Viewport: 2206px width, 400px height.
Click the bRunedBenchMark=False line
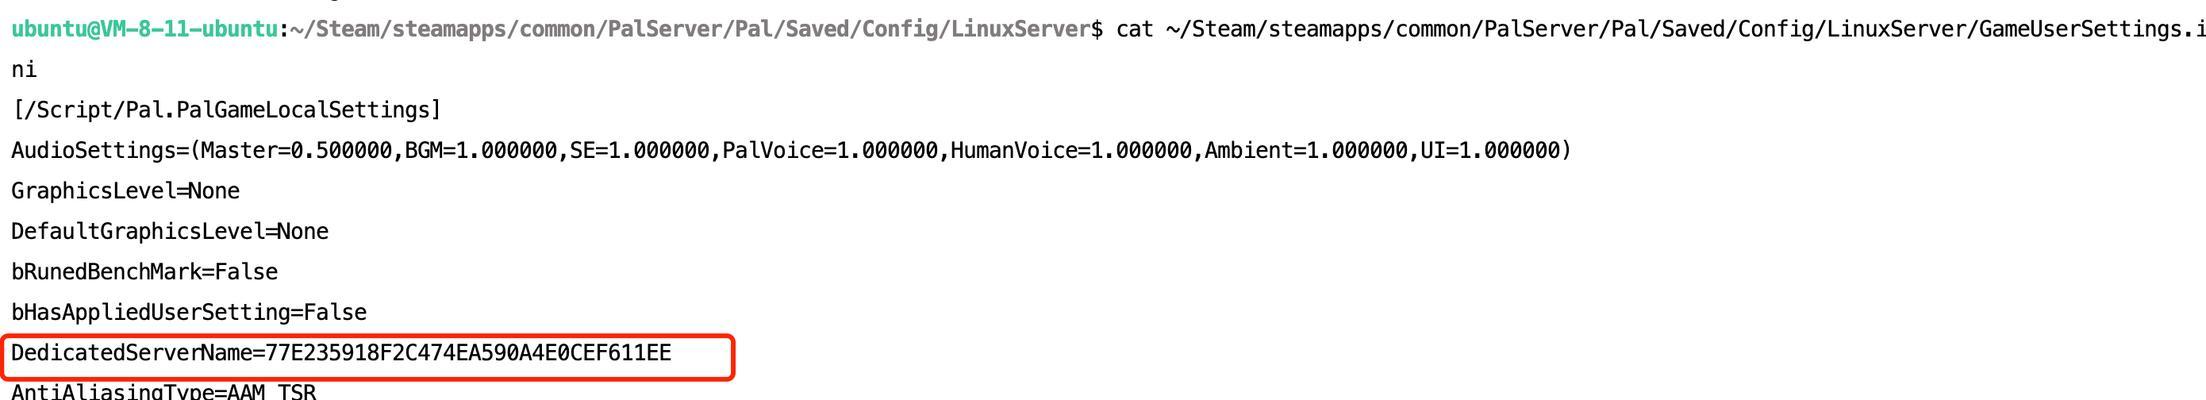[x=145, y=272]
